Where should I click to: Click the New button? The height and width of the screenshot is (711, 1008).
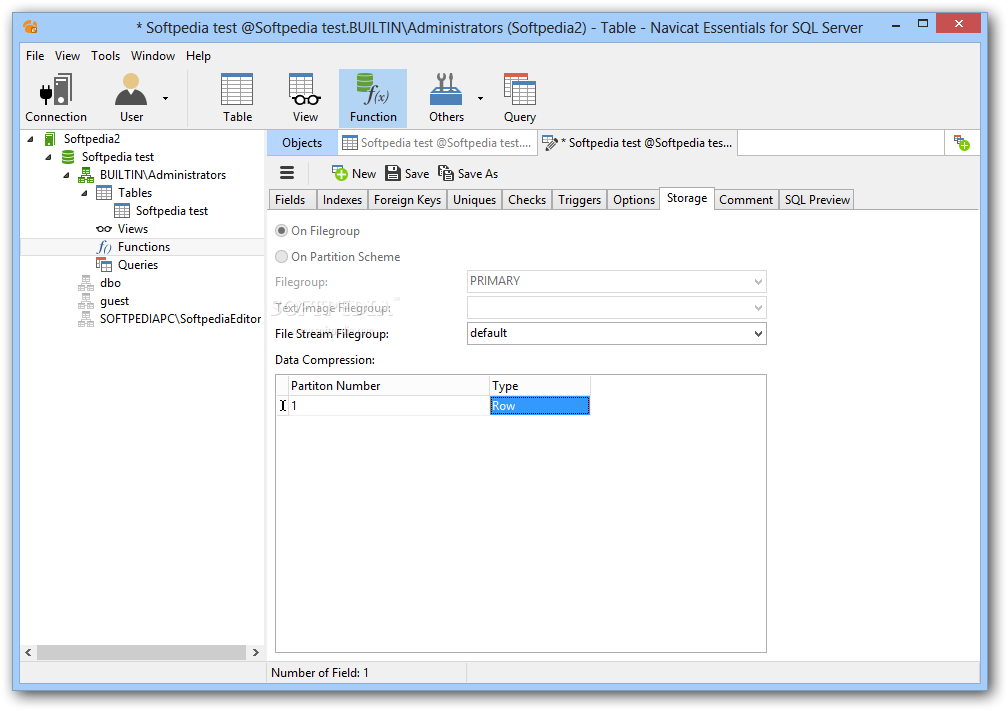354,174
